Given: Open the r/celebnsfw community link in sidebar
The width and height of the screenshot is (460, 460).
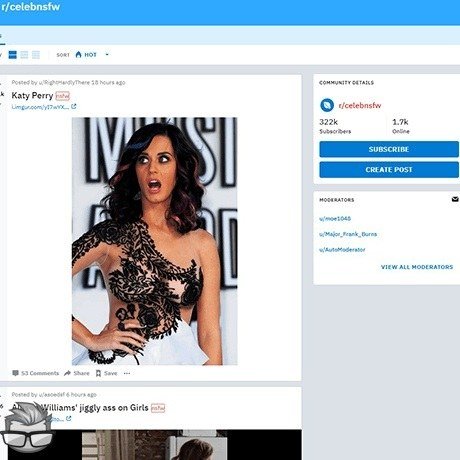Looking at the screenshot, I should pos(360,105).
